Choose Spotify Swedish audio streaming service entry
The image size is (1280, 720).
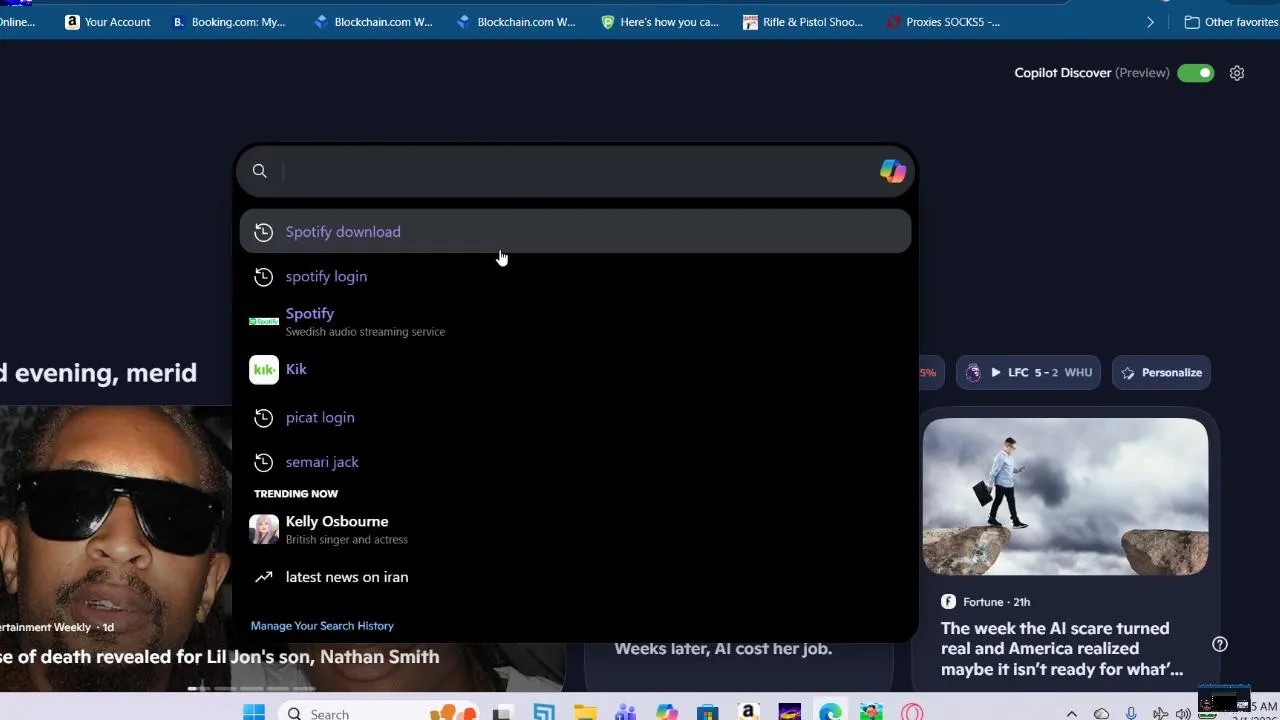coord(575,321)
